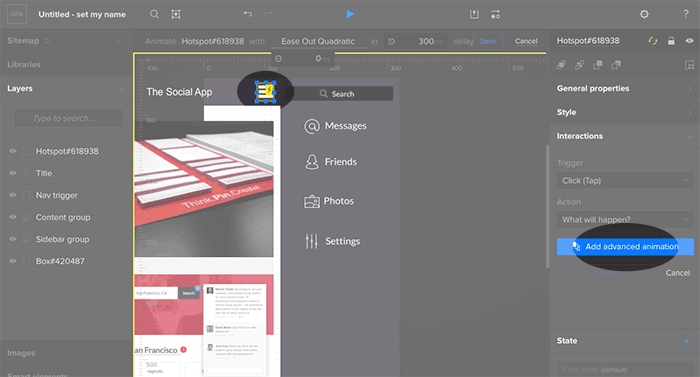Expand the Libraries panel
Screen dimensions: 700x377
pyautogui.click(x=122, y=65)
